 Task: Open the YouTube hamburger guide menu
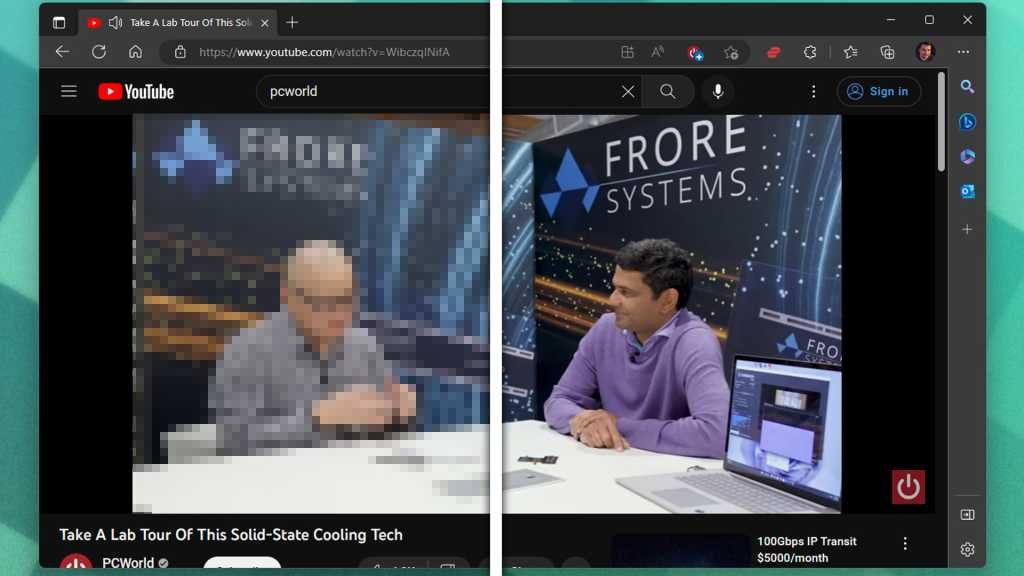click(68, 91)
